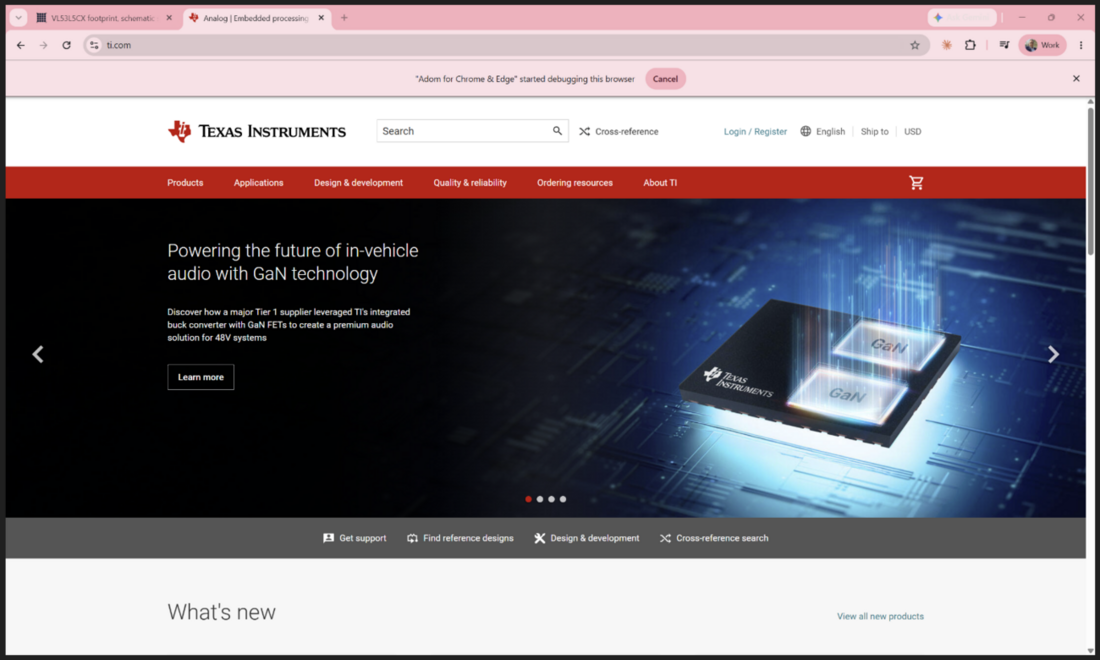1100x660 pixels.
Task: Click Cross-reference search icon in gray bar
Action: (x=665, y=538)
